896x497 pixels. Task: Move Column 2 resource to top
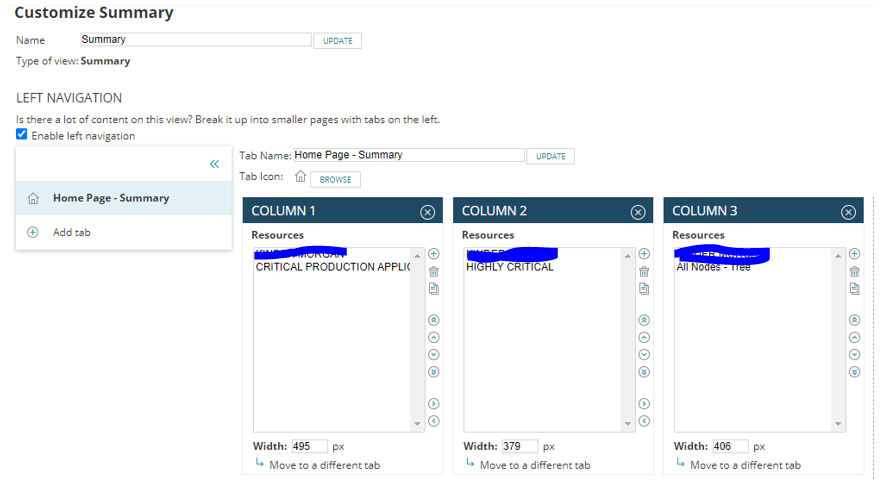pos(644,320)
